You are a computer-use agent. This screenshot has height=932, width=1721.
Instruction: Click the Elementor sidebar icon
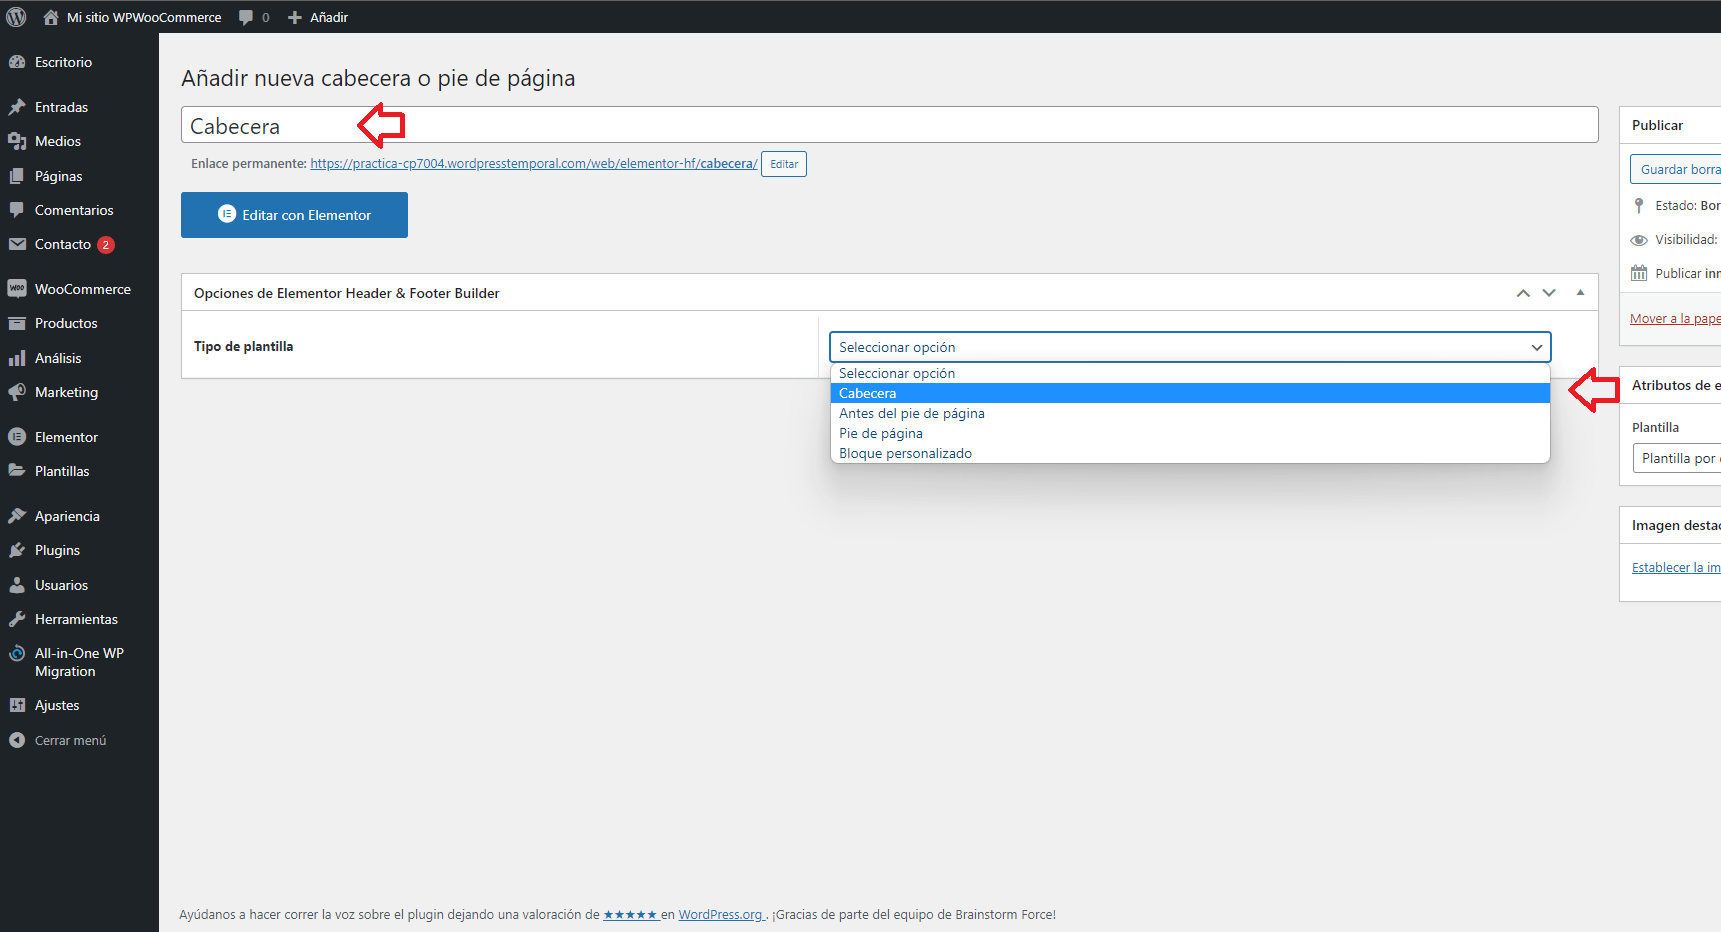17,437
